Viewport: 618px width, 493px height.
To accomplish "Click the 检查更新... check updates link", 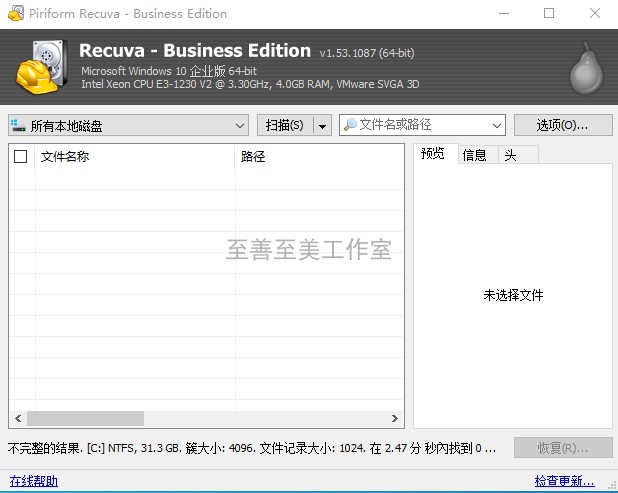I will coord(564,481).
